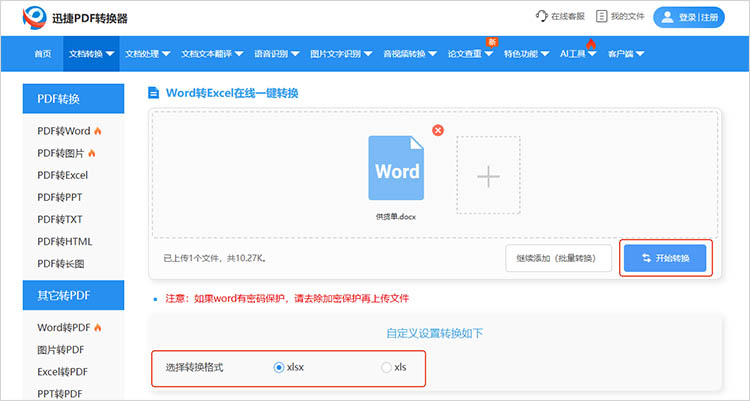This screenshot has width=750, height=401.
Task: Click the plus box to add file
Action: 488,175
